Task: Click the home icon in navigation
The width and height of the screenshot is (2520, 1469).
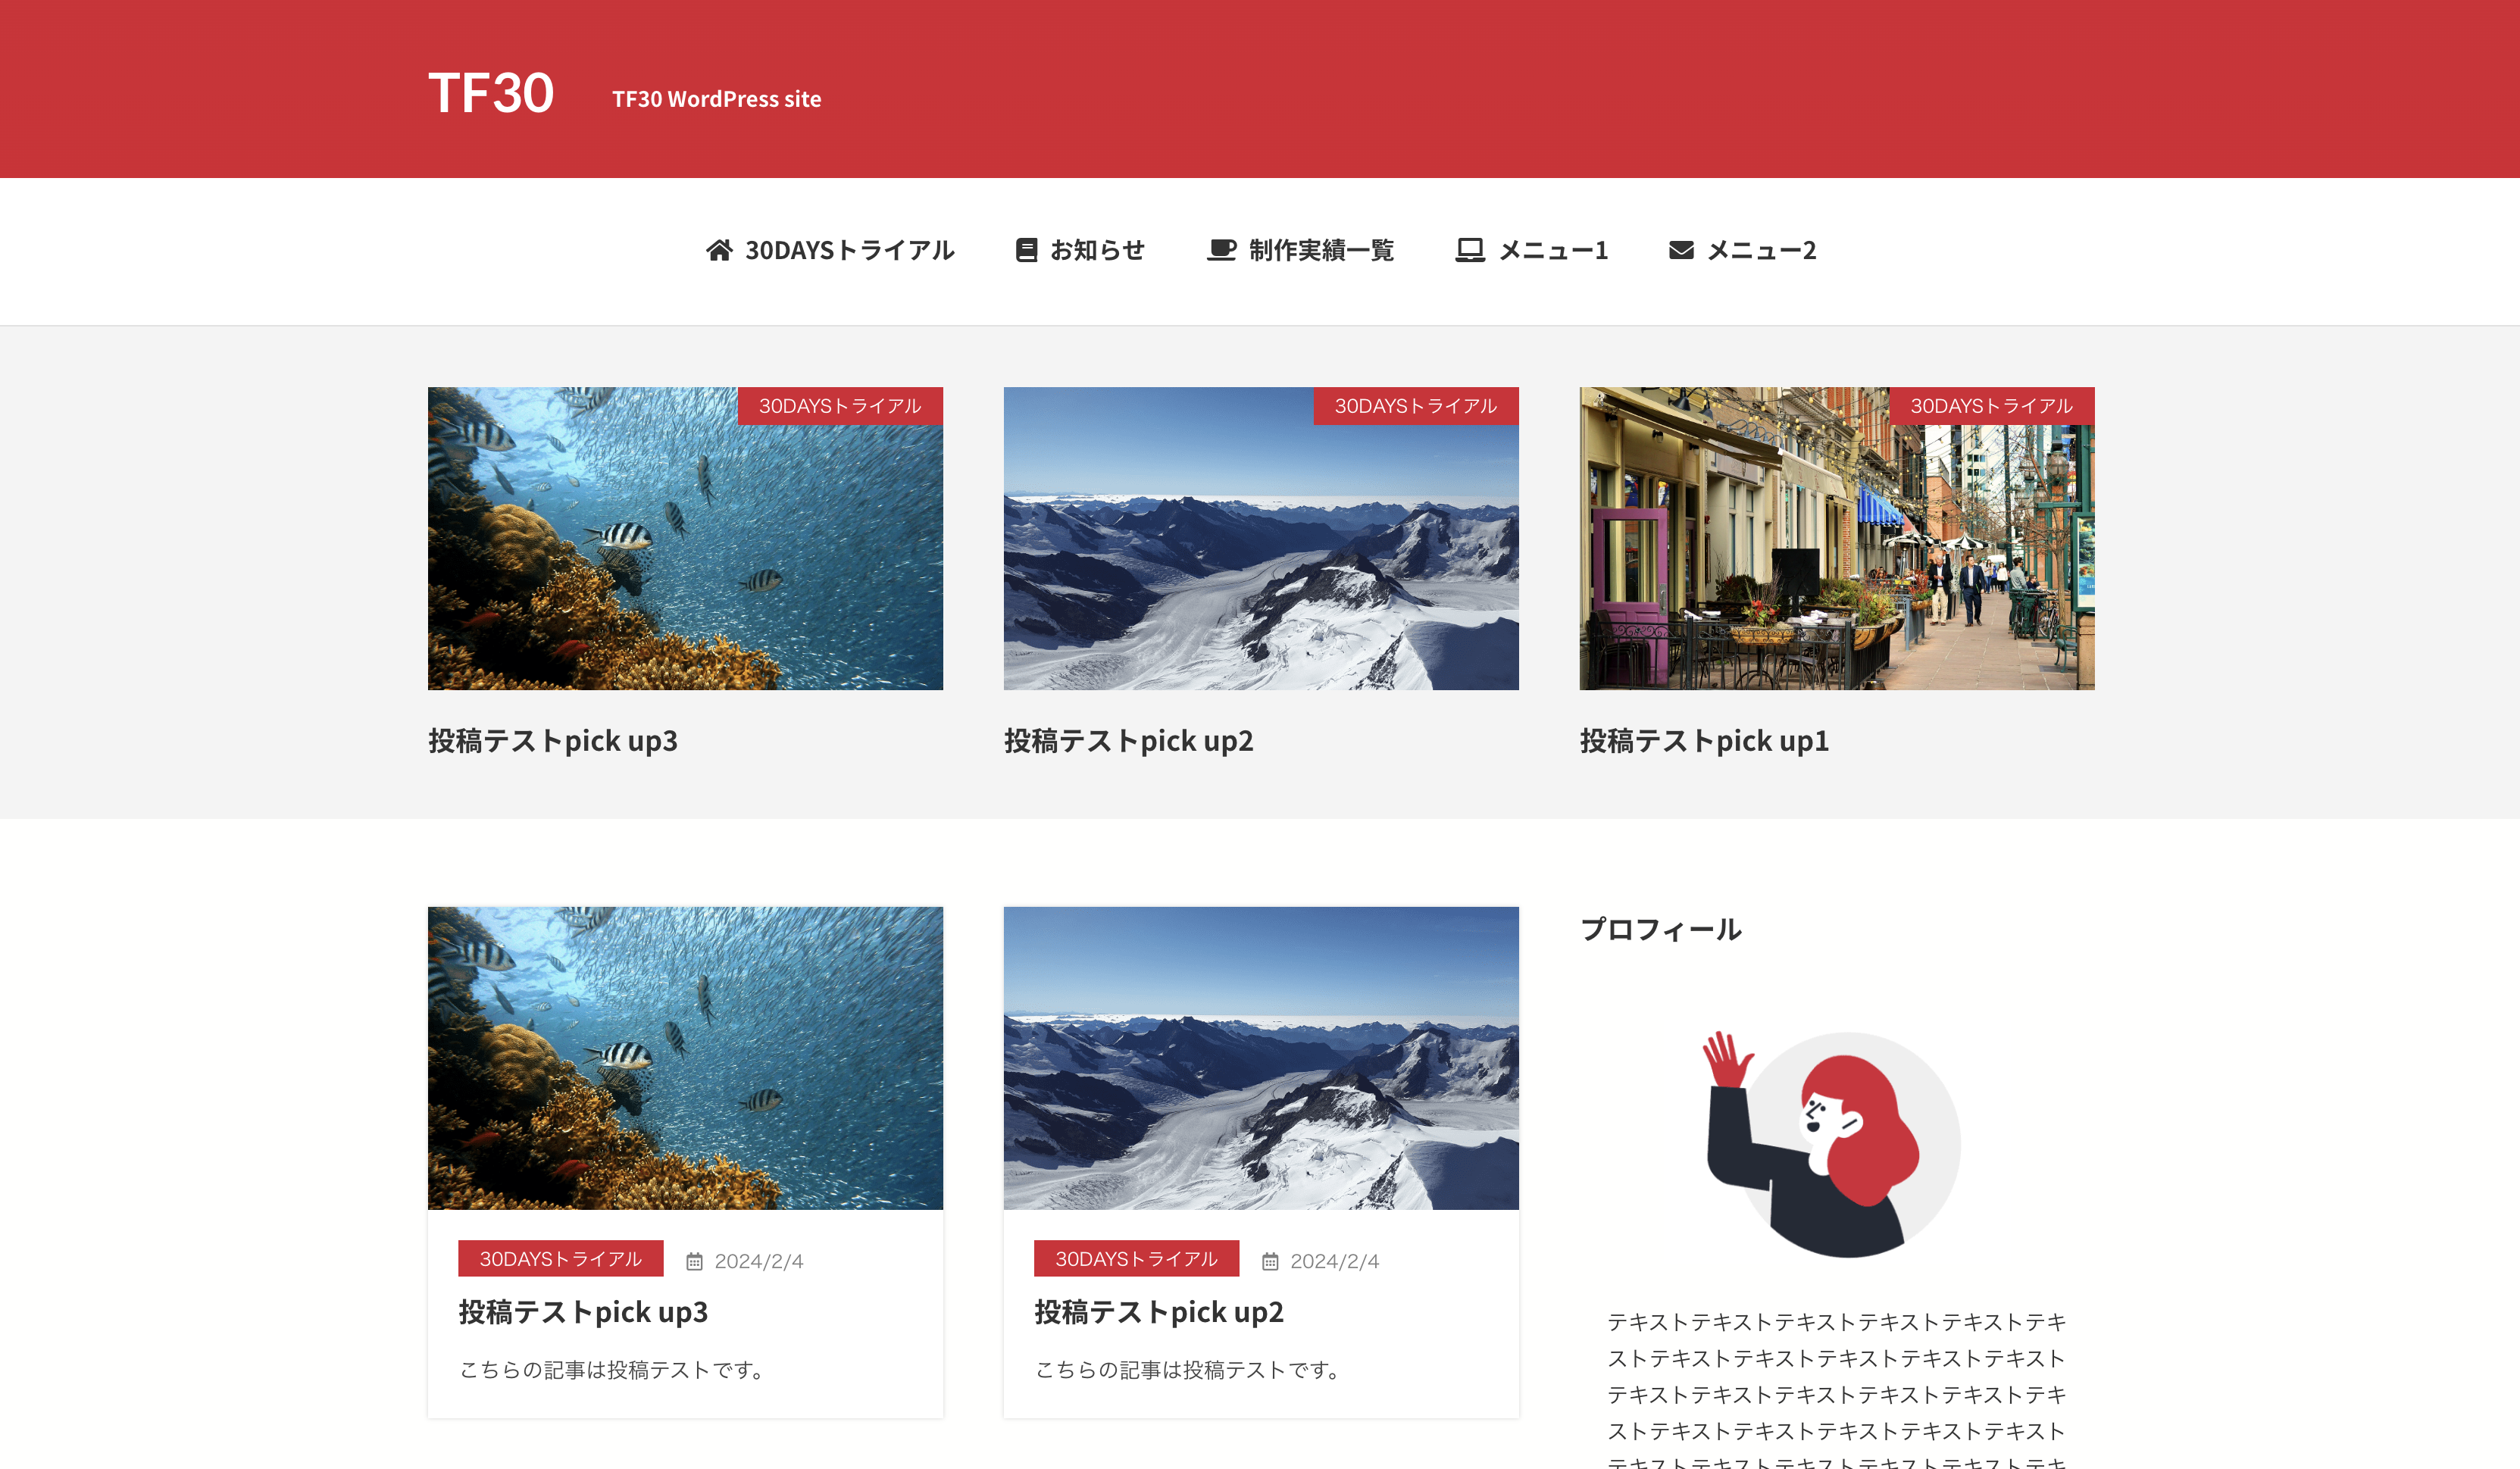Action: [719, 250]
